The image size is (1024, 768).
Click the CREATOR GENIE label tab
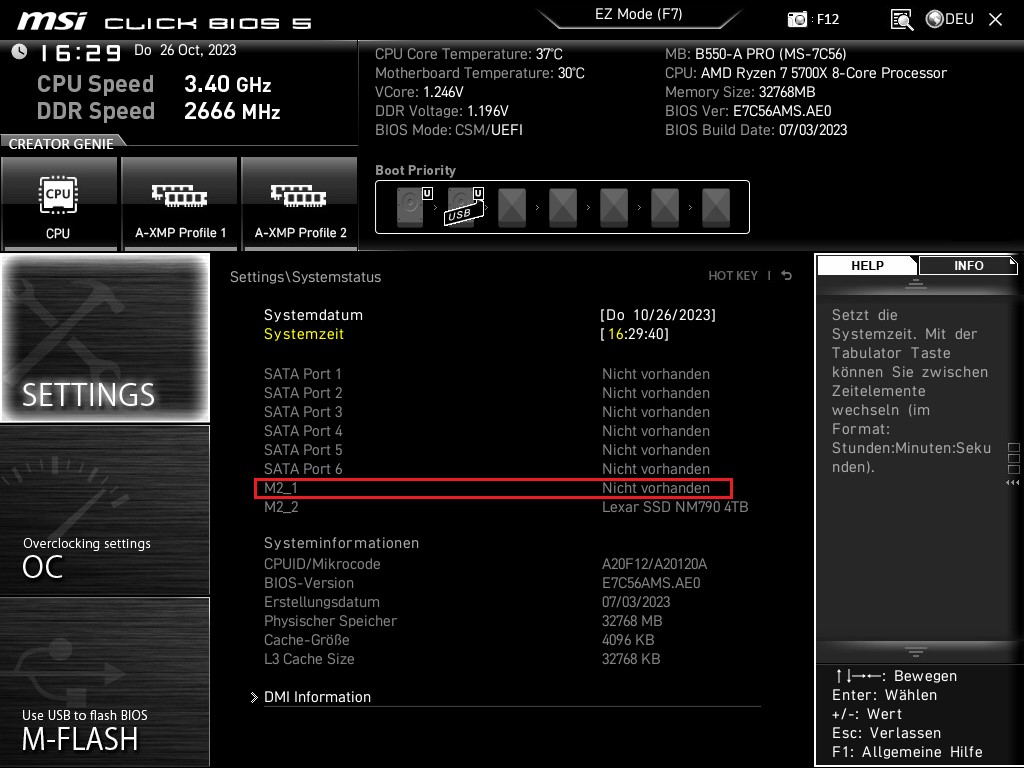tap(61, 144)
